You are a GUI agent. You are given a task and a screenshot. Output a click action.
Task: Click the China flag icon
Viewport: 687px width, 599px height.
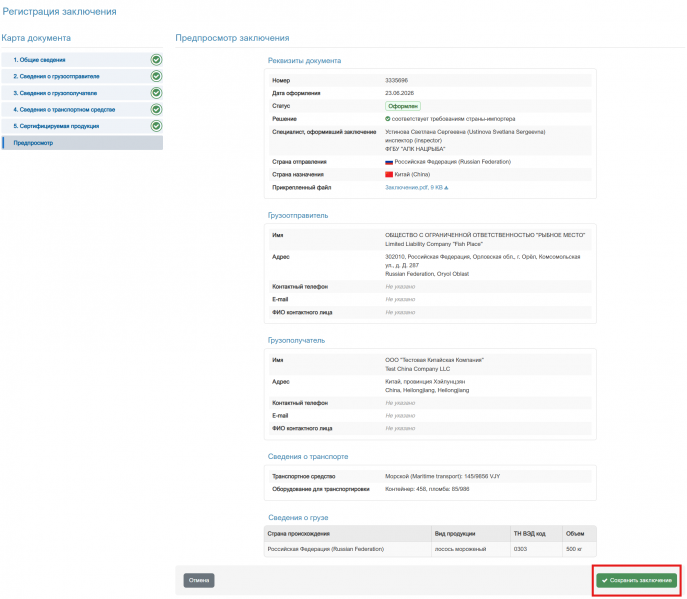389,174
